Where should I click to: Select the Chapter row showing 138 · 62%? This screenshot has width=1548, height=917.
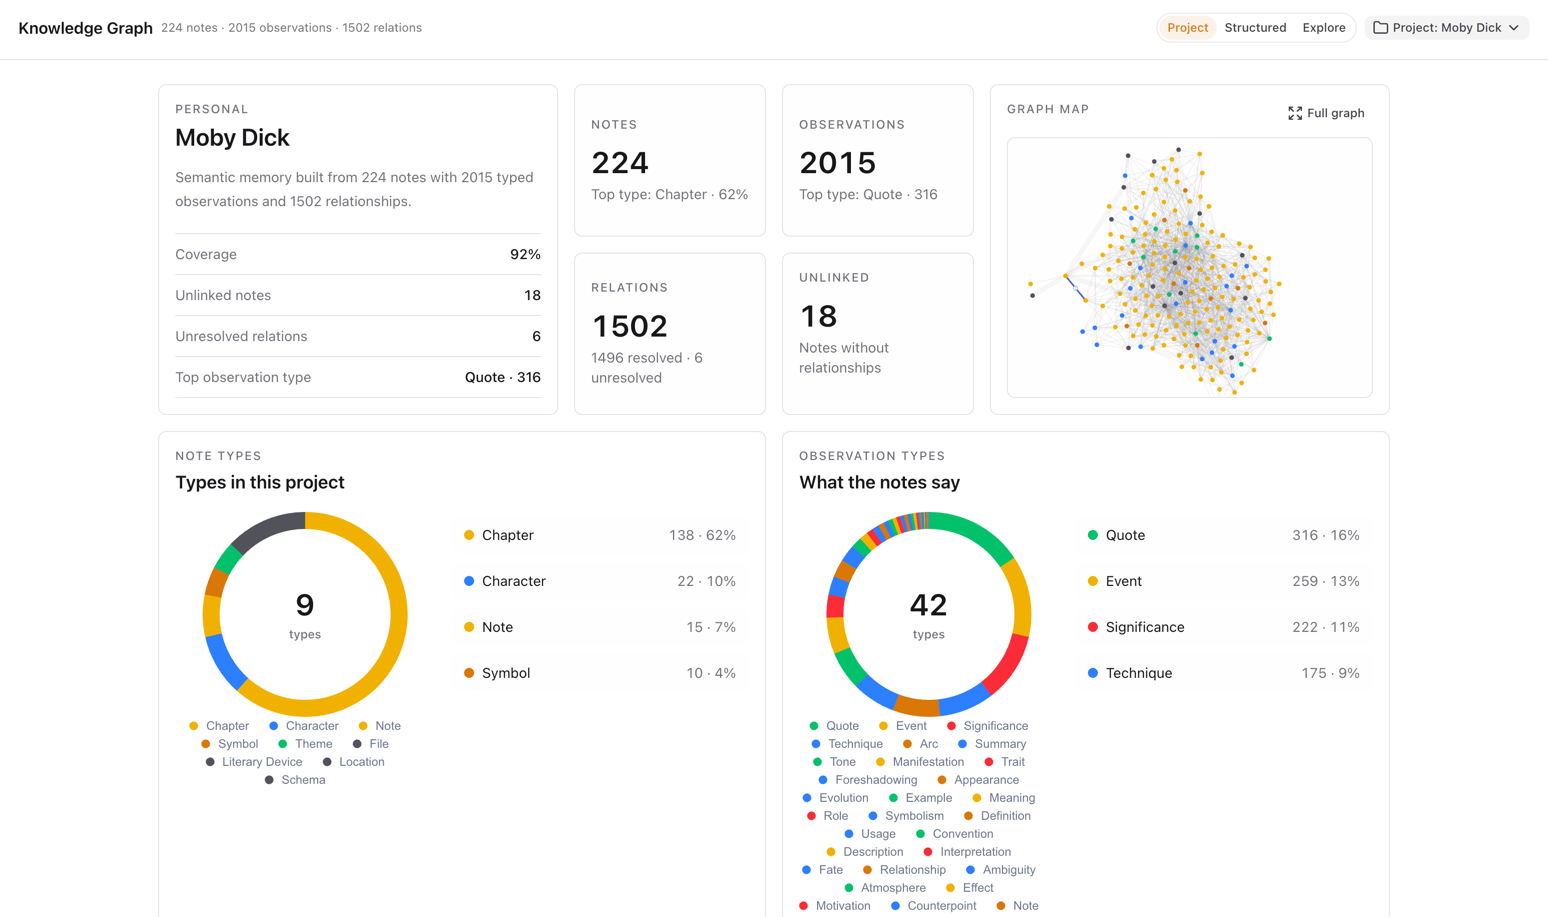[600, 535]
